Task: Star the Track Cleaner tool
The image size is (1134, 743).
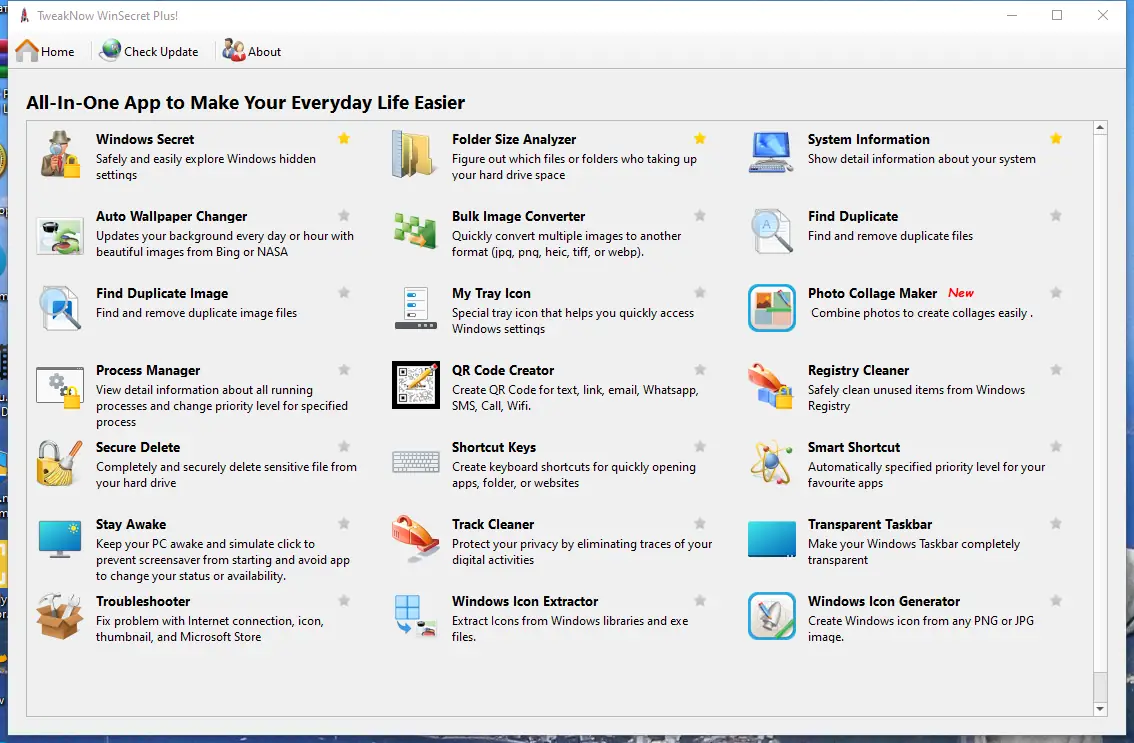Action: point(700,524)
